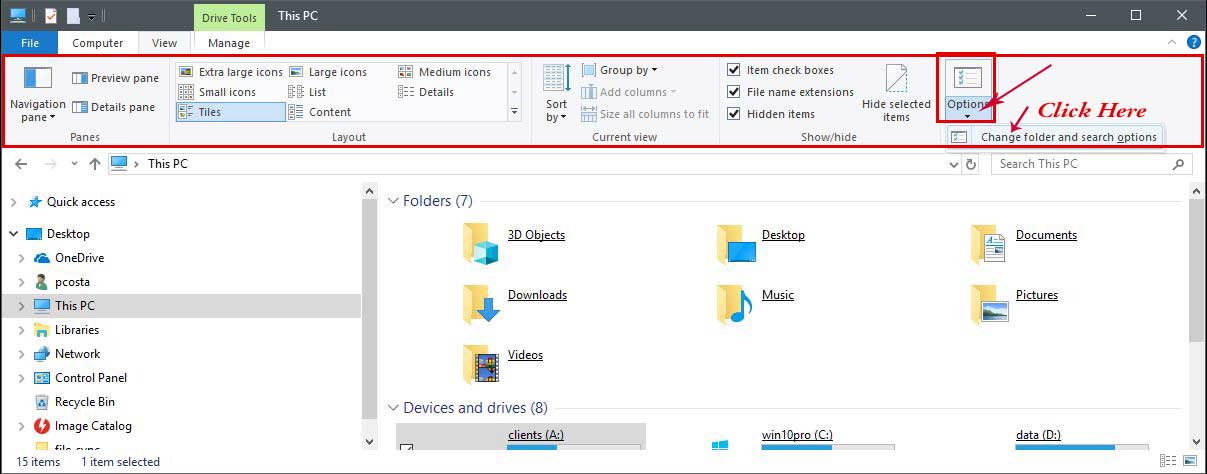Select the win10pro (C:) drive
This screenshot has width=1207, height=474.
pos(797,435)
